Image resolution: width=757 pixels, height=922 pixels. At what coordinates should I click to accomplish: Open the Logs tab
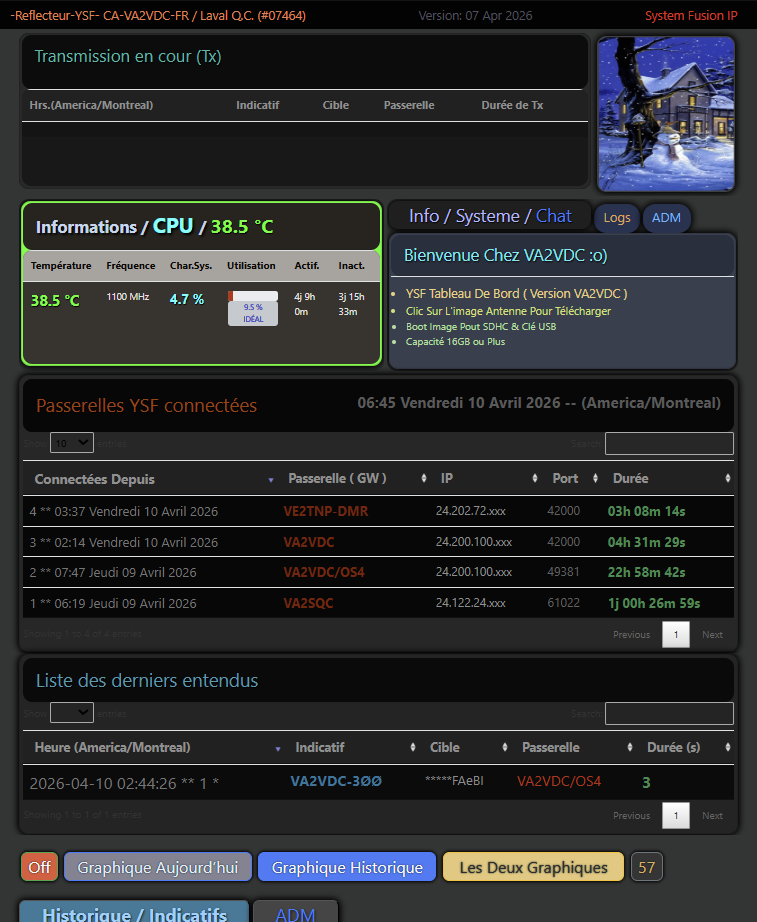(x=617, y=218)
